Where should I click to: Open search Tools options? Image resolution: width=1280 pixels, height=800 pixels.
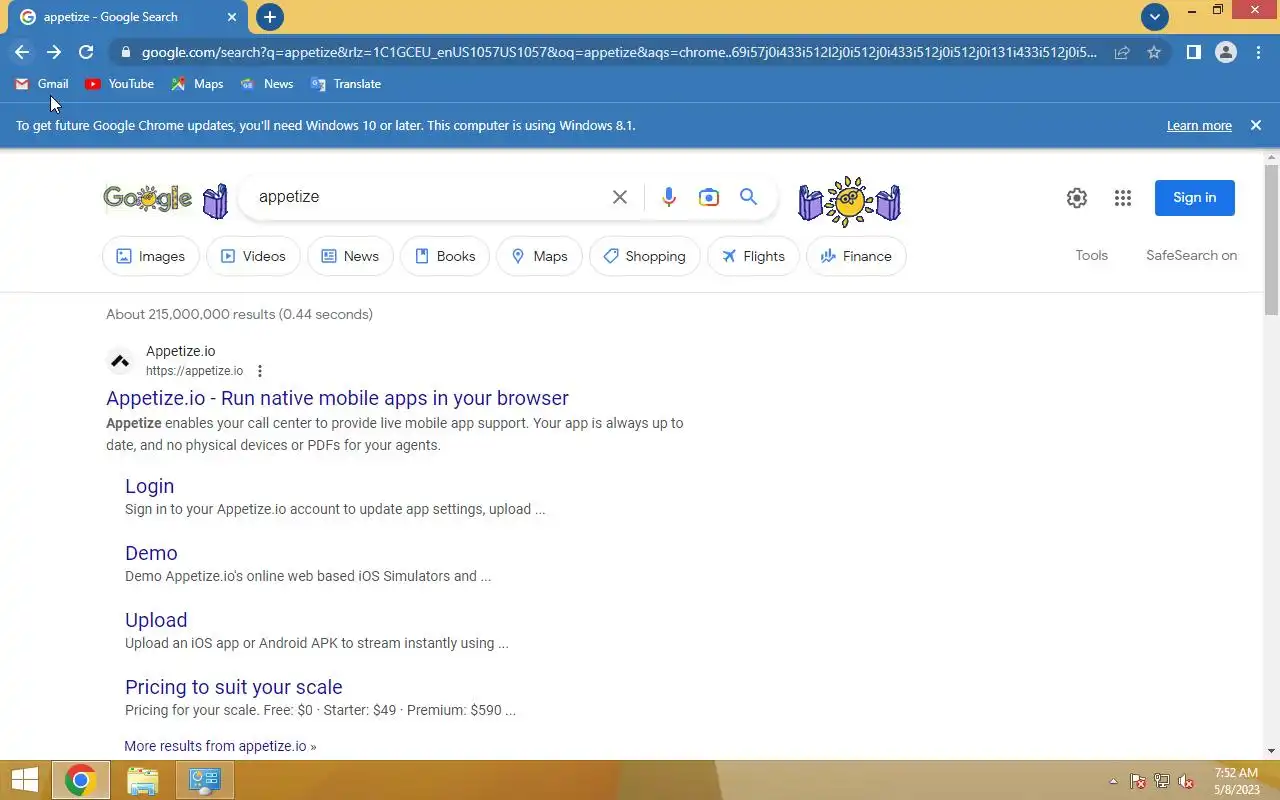coord(1092,255)
